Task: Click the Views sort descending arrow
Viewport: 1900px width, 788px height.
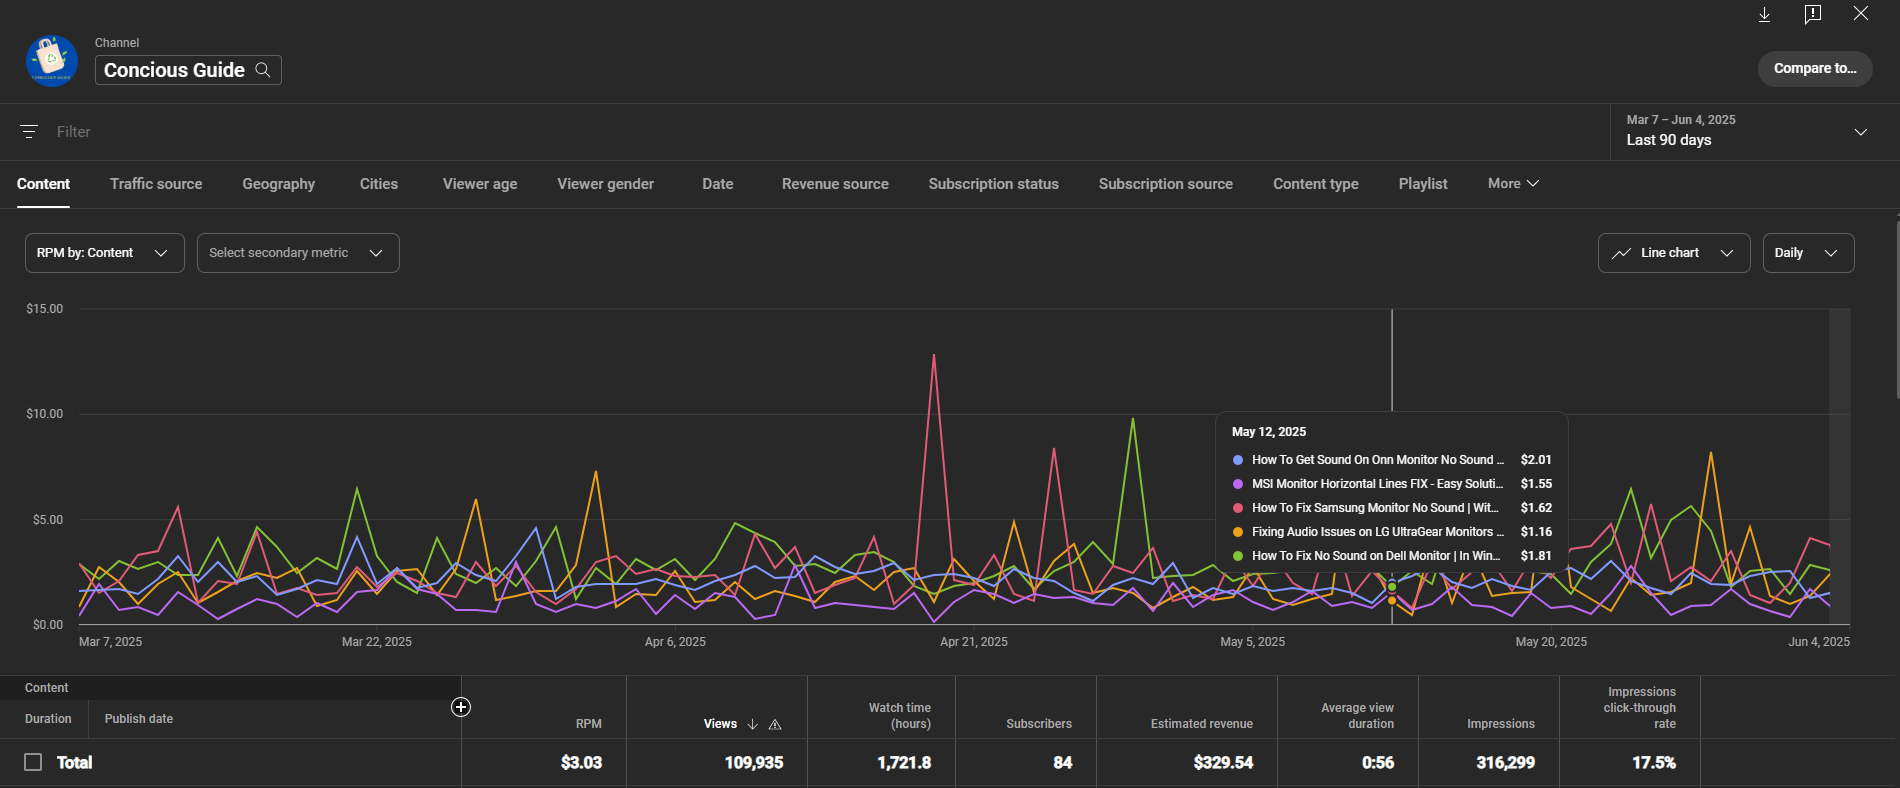Action: pos(753,724)
